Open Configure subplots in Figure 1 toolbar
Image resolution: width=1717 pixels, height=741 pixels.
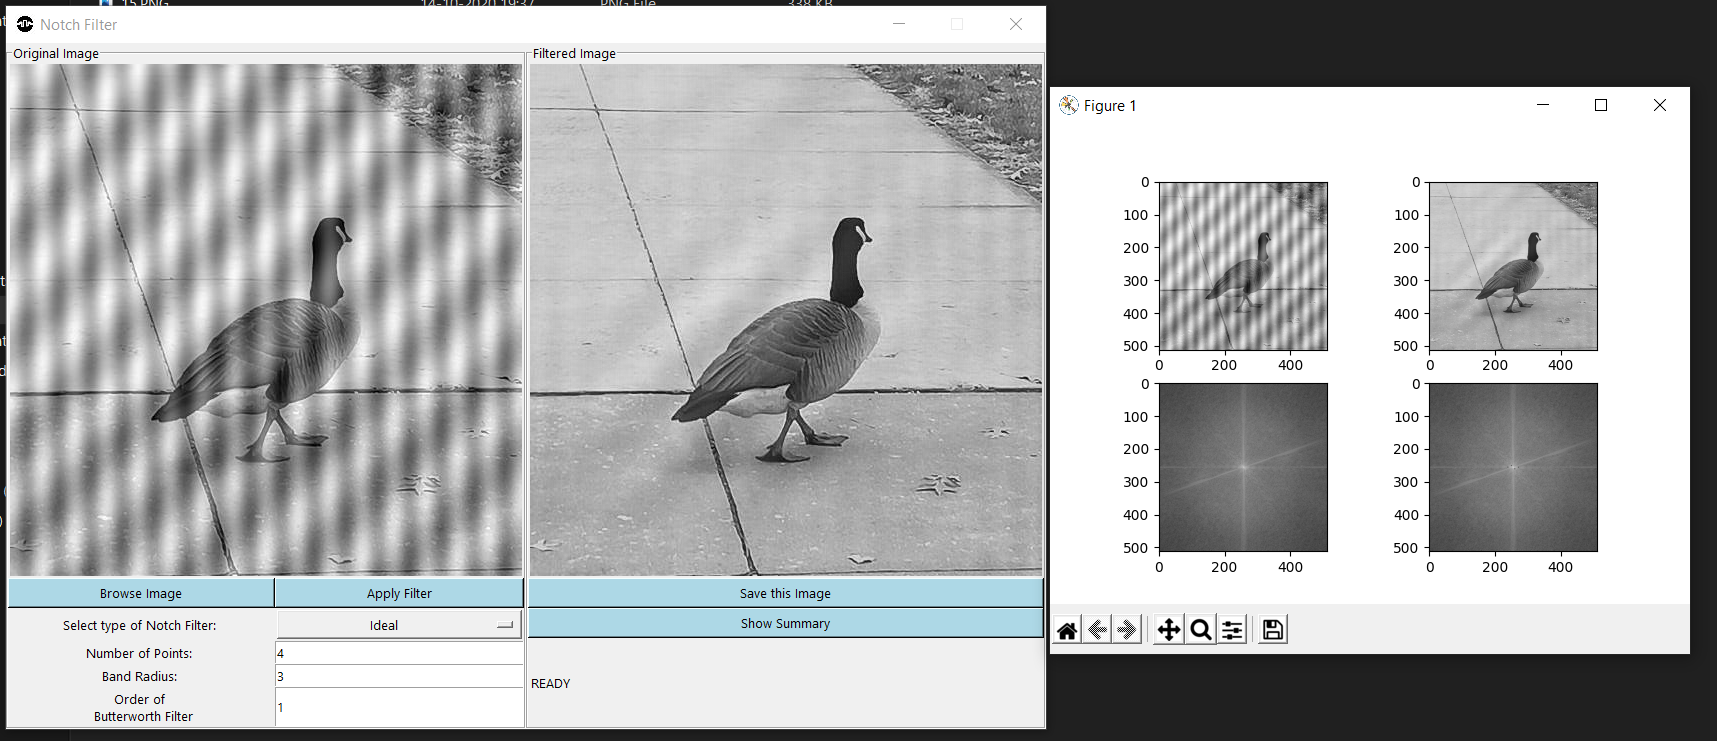1232,630
